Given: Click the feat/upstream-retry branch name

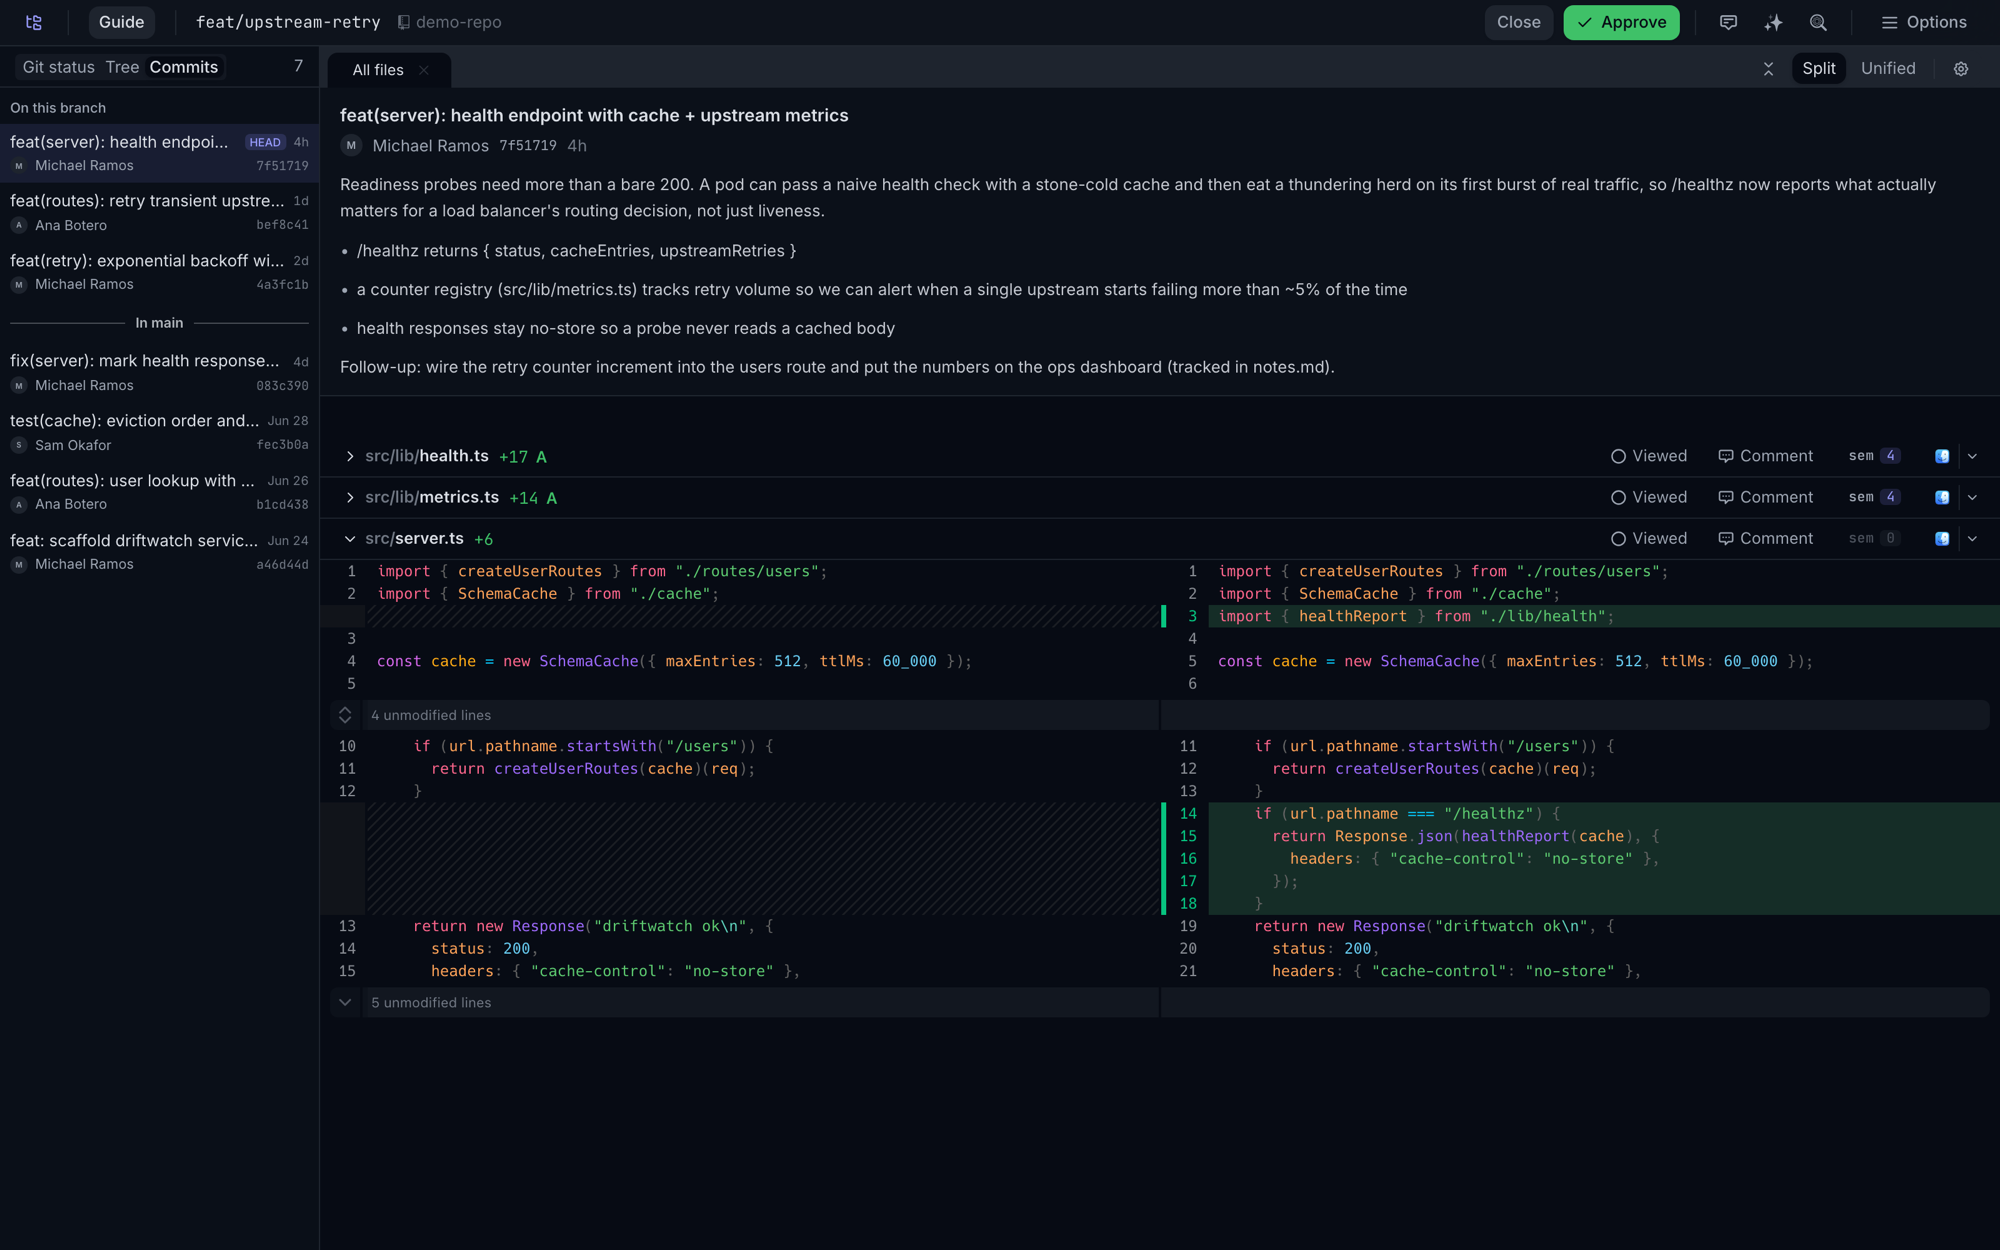Looking at the screenshot, I should (x=288, y=22).
